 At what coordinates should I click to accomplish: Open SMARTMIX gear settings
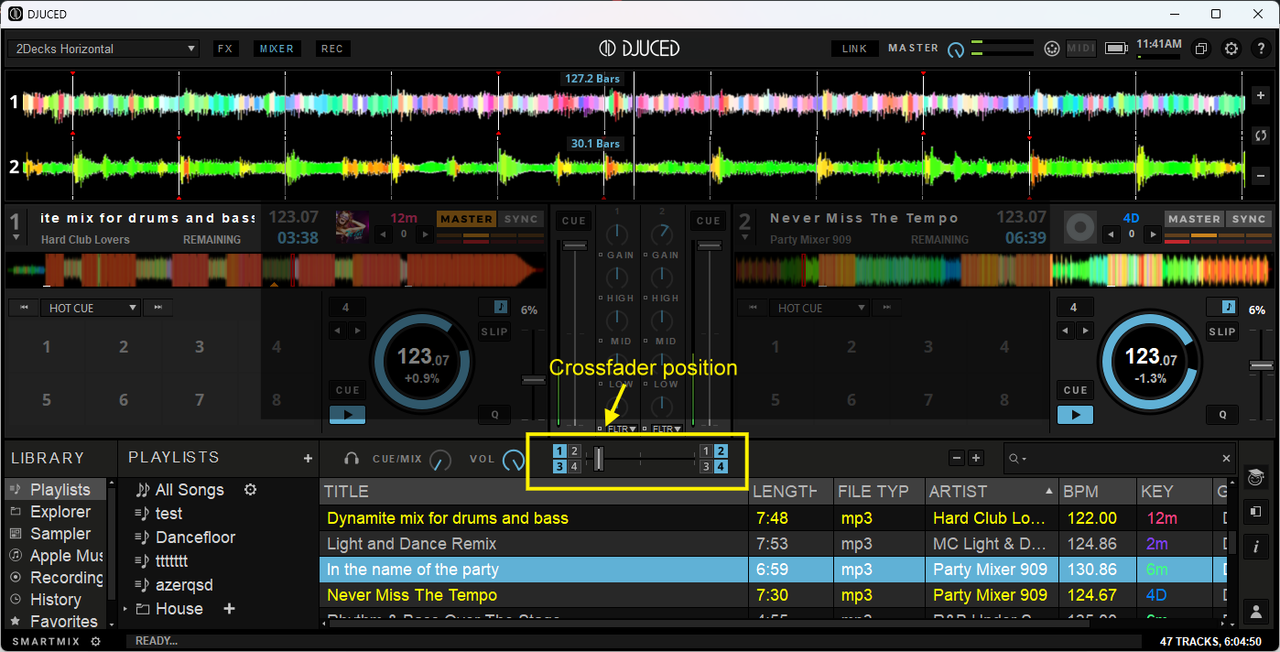(96, 641)
